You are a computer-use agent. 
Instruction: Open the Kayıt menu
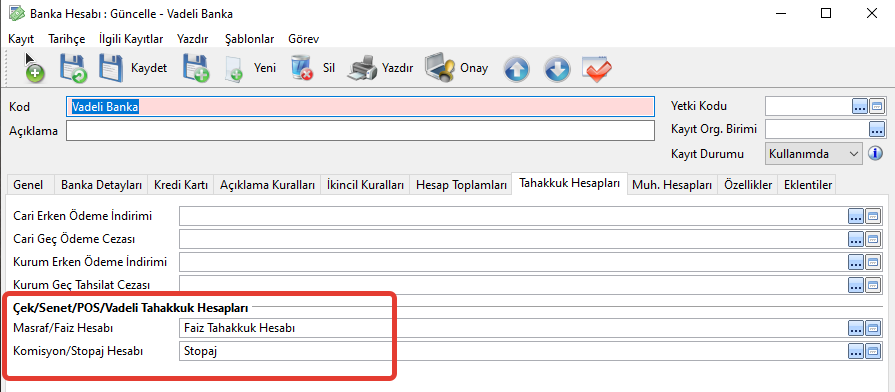21,39
